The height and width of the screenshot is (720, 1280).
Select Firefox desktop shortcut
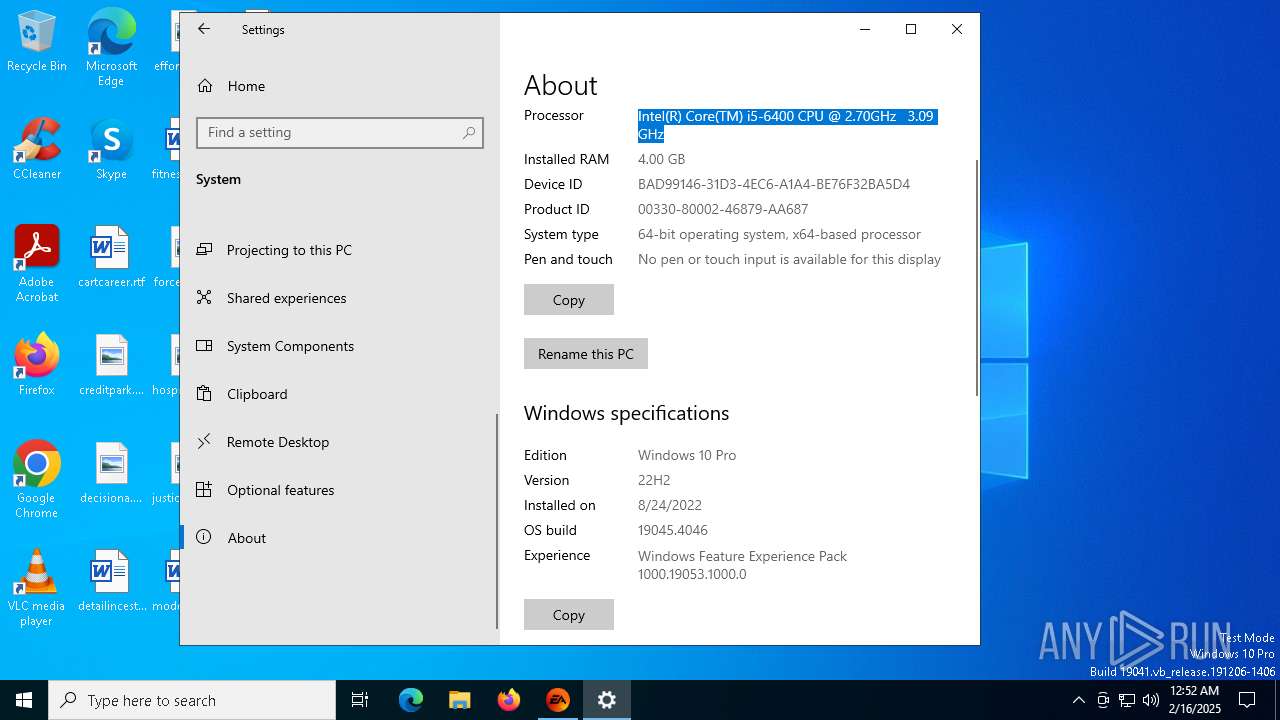[37, 366]
